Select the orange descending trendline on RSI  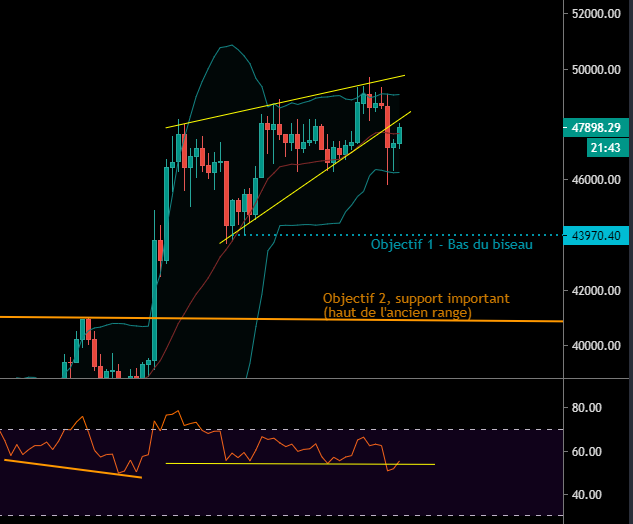pos(73,469)
